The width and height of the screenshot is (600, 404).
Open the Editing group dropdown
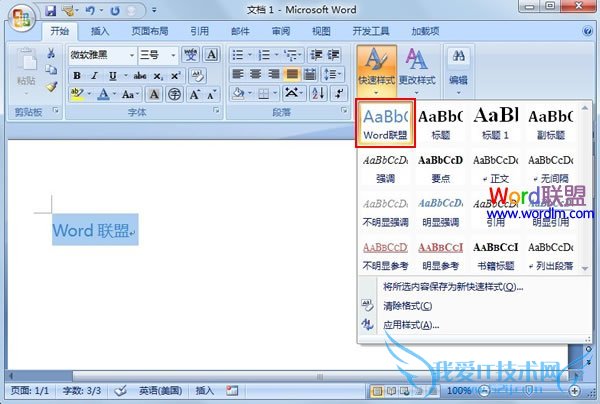458,71
